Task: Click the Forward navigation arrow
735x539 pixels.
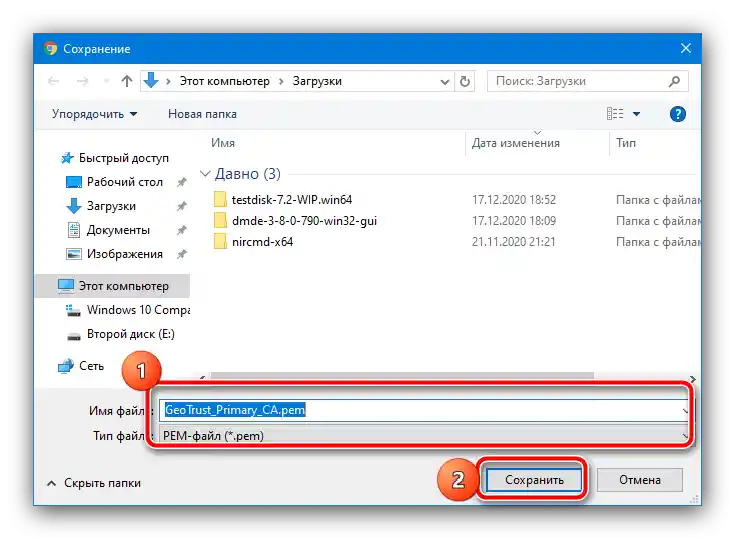Action: coord(82,82)
